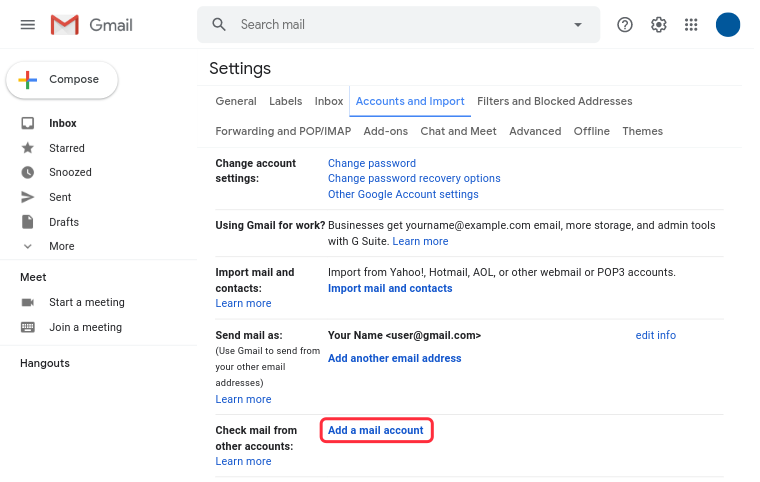Open the Settings gear icon
This screenshot has height=482, width=760.
(658, 25)
